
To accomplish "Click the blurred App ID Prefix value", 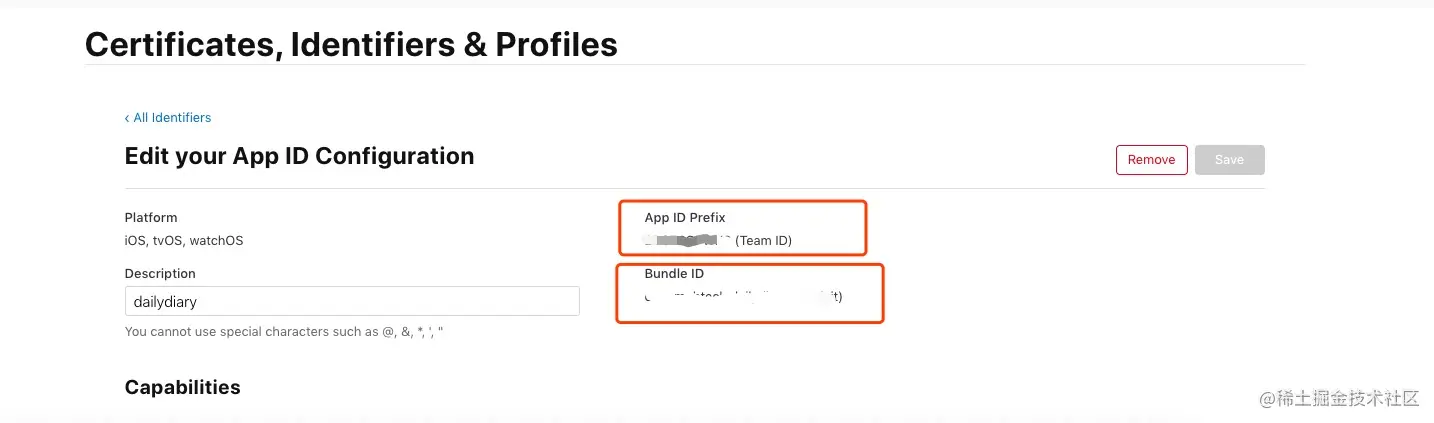I will coord(687,240).
